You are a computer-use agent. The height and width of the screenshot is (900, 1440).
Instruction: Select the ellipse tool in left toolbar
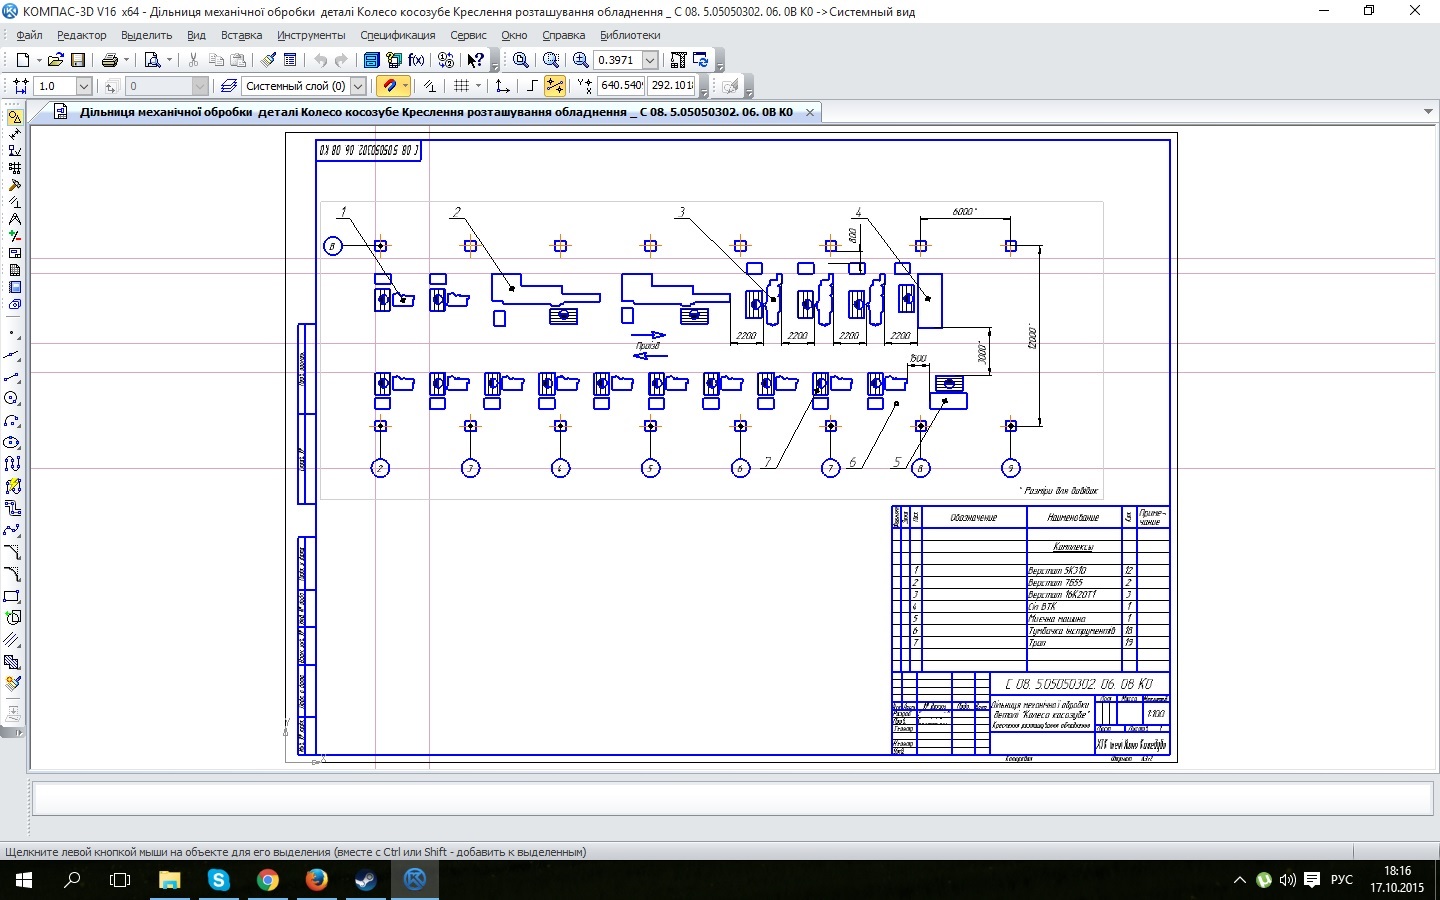point(12,442)
